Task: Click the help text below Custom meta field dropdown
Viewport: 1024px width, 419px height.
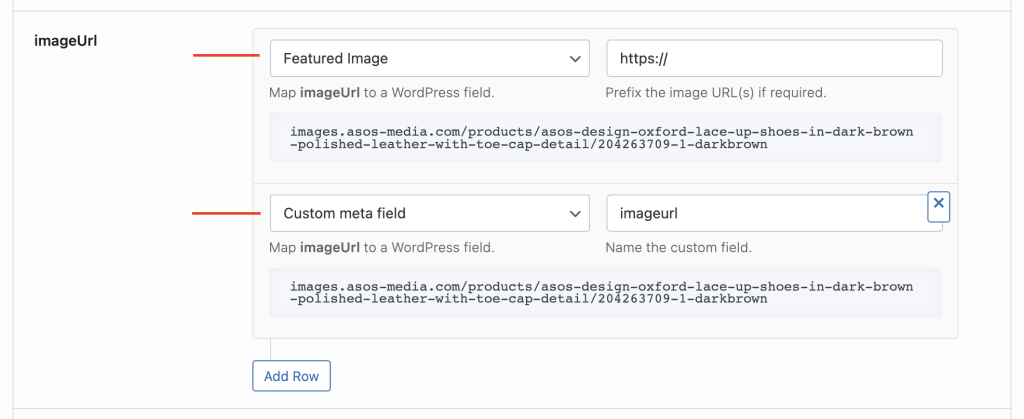Action: click(x=382, y=247)
